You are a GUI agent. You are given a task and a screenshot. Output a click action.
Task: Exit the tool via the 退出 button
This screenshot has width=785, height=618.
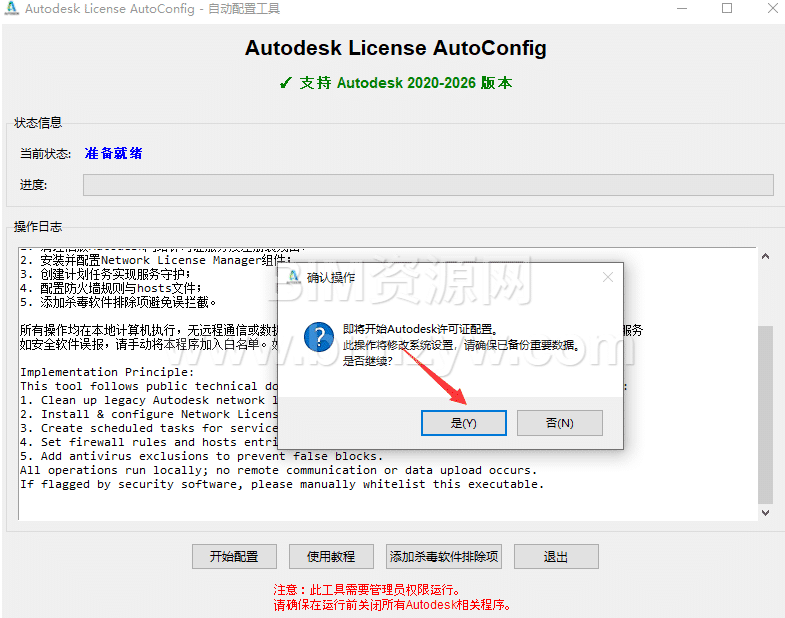[x=555, y=557]
